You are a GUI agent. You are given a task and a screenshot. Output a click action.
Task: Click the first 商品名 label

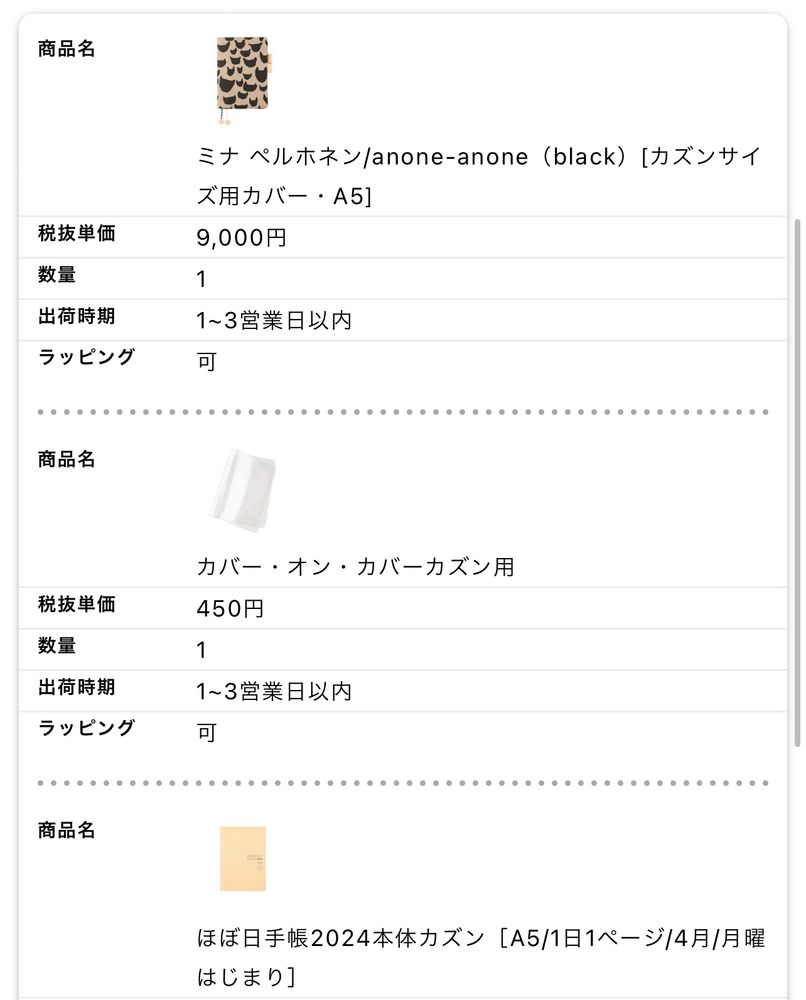(x=66, y=48)
